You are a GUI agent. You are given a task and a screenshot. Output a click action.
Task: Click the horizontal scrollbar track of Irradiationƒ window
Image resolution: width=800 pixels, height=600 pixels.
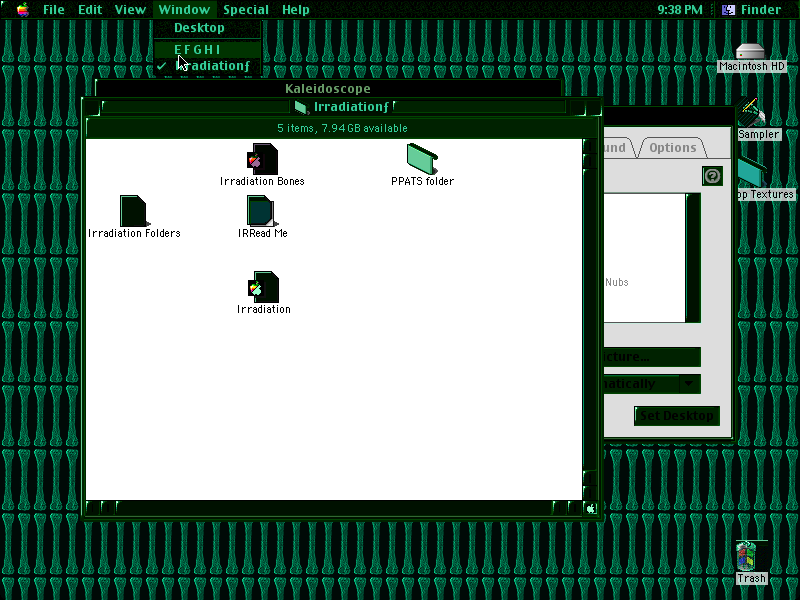(x=334, y=508)
